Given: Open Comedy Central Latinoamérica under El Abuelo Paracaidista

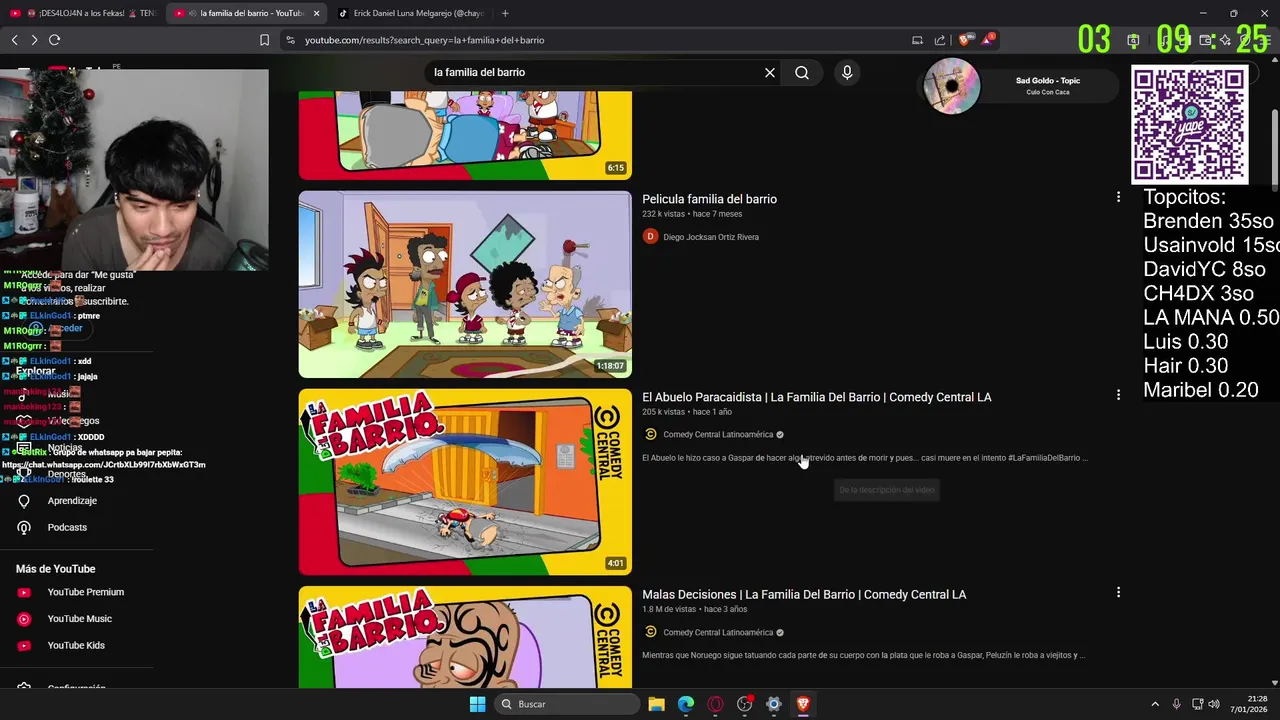Looking at the screenshot, I should pyautogui.click(x=718, y=434).
